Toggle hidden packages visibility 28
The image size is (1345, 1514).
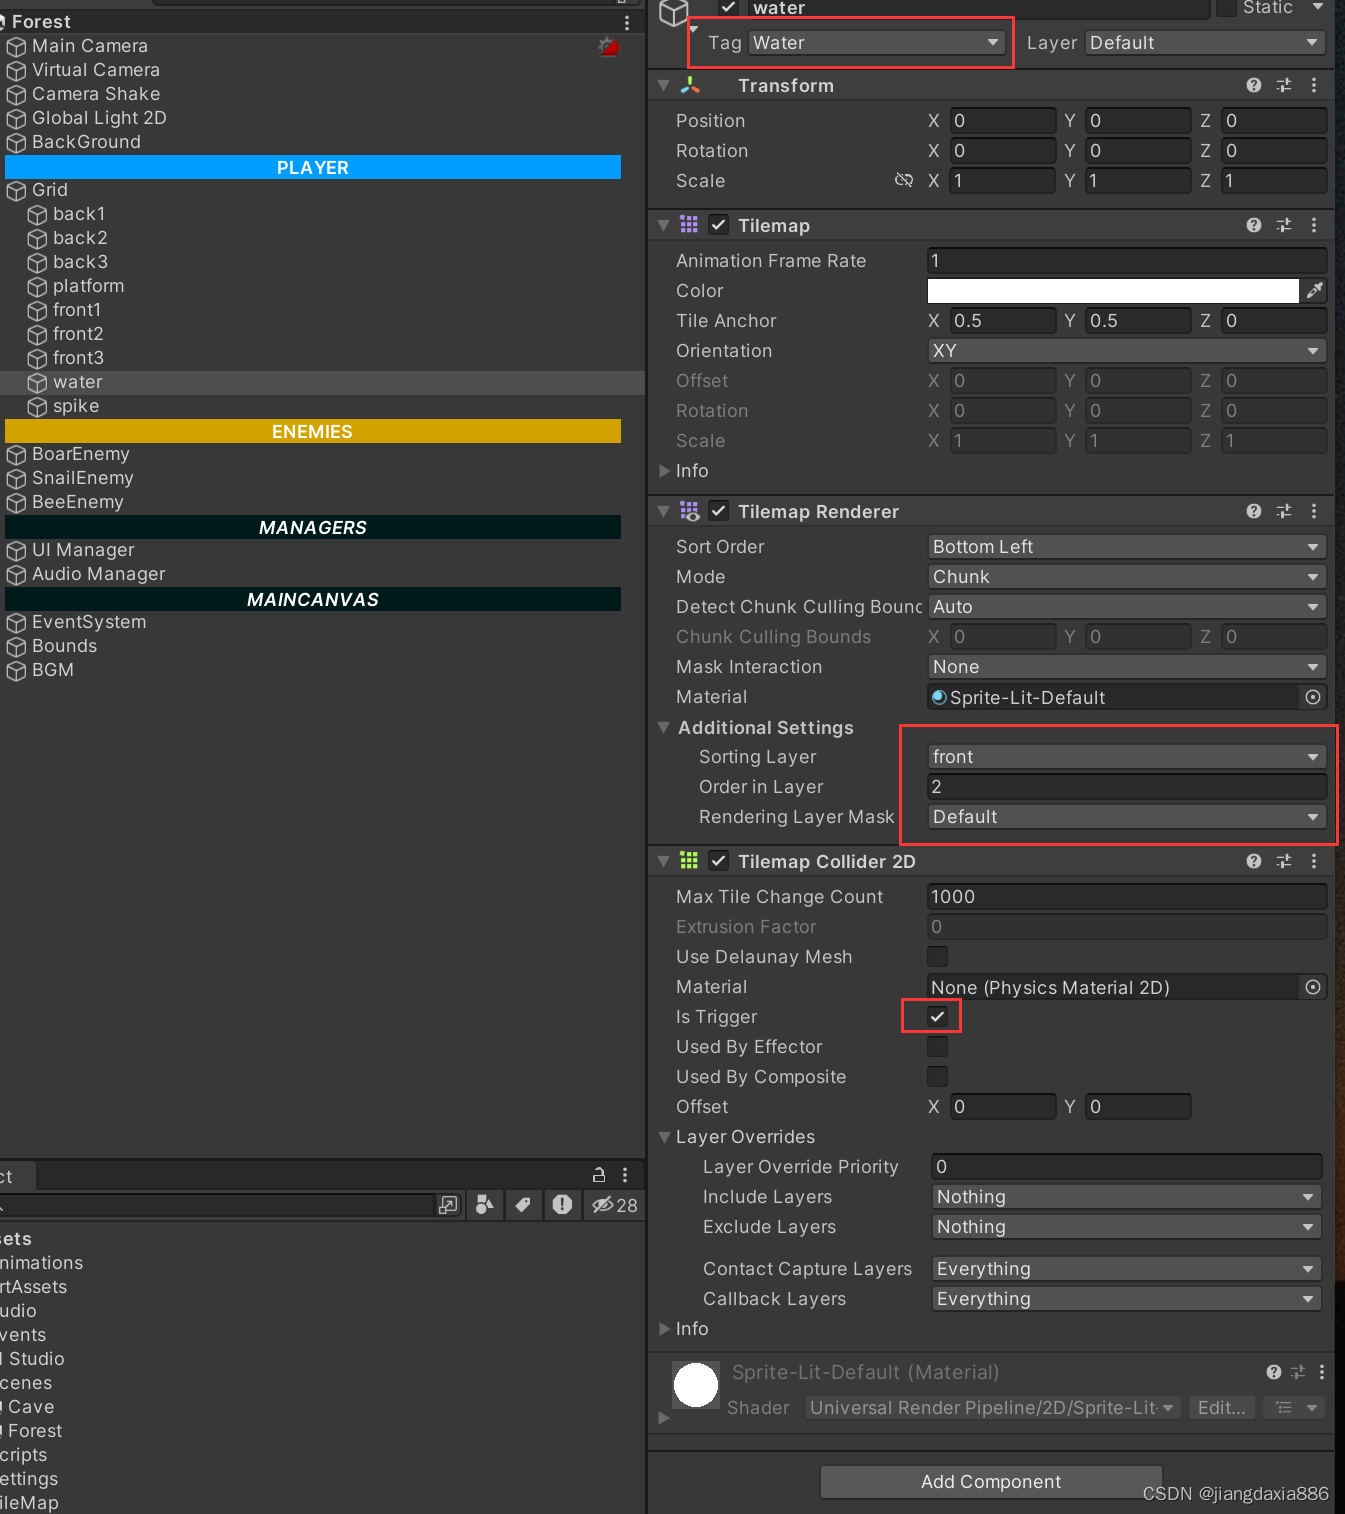click(614, 1205)
